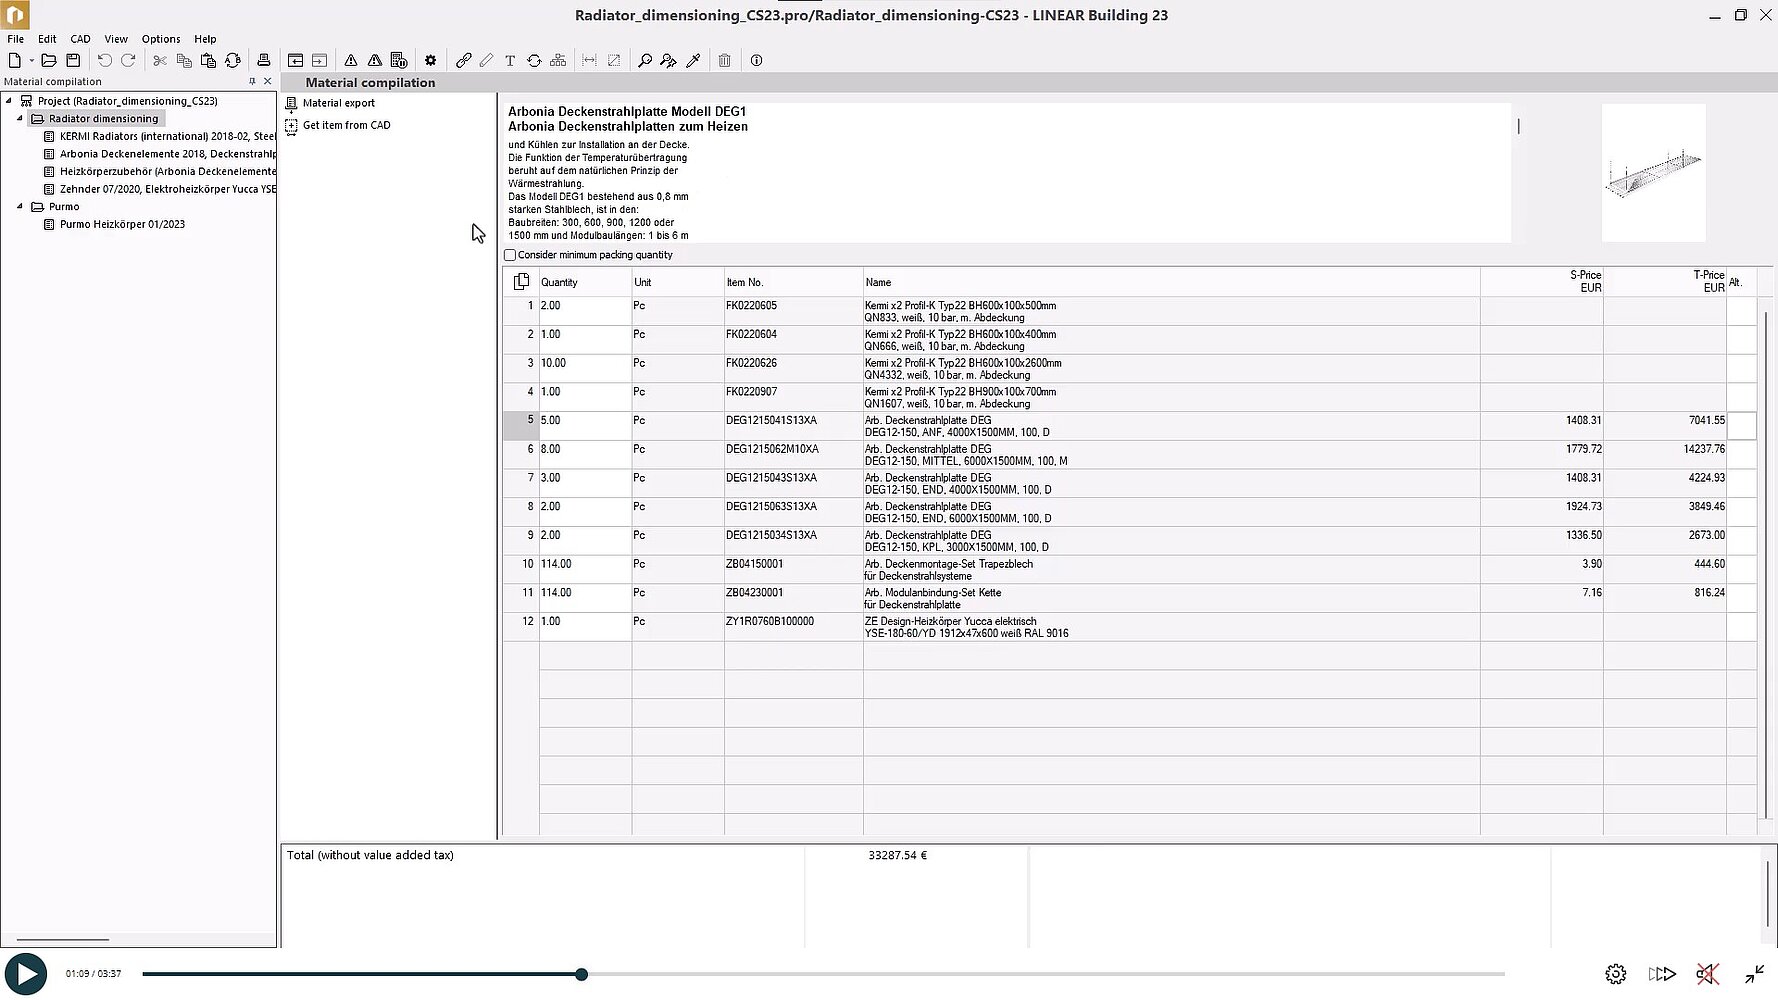Enable Consider minimum packing quantity checkbox
Image resolution: width=1778 pixels, height=1000 pixels.
pos(510,255)
